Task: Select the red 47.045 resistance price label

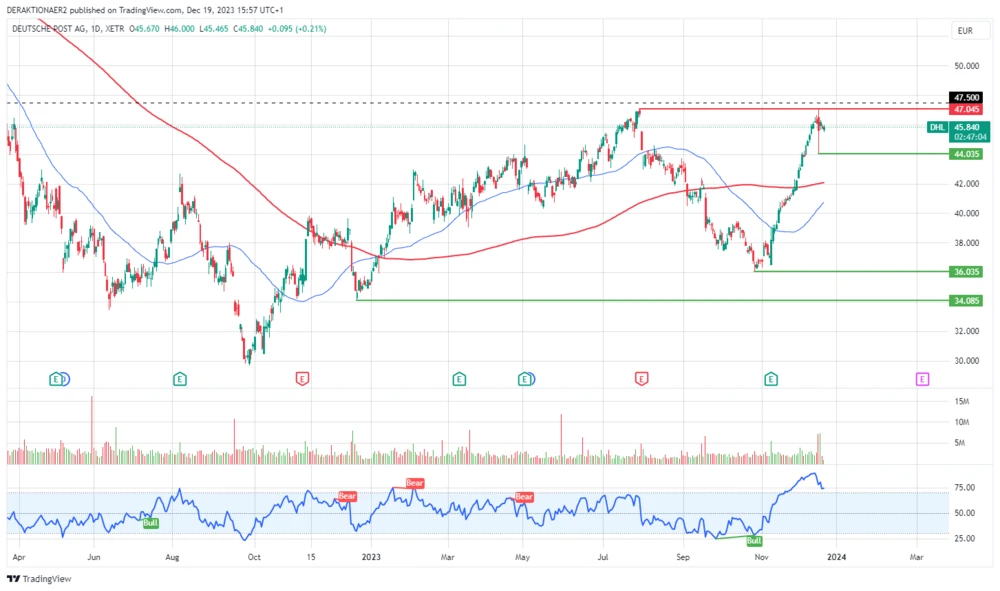Action: [x=966, y=109]
